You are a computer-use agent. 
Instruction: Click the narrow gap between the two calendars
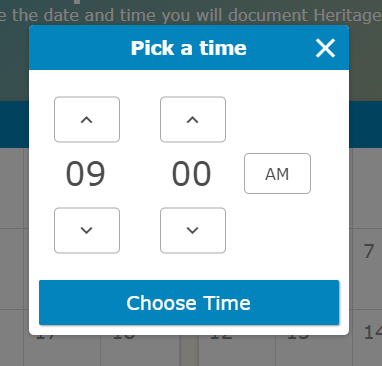coord(189,350)
